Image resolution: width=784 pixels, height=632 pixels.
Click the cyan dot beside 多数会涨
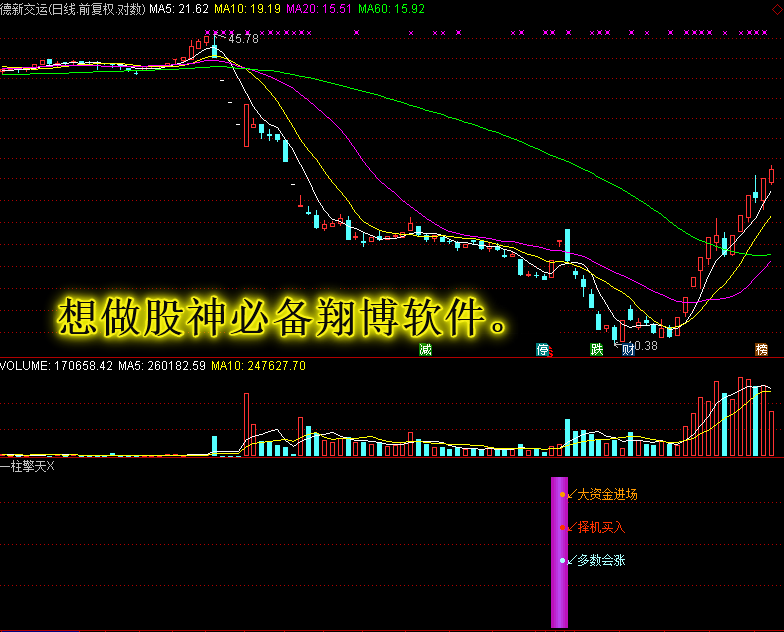point(562,560)
